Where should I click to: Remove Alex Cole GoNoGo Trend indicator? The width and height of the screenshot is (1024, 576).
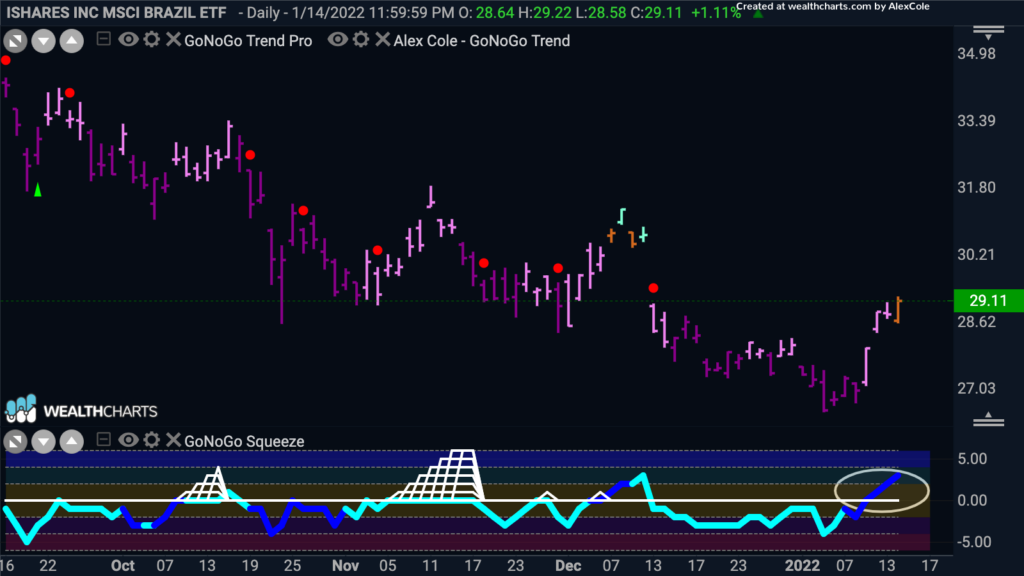[x=383, y=40]
